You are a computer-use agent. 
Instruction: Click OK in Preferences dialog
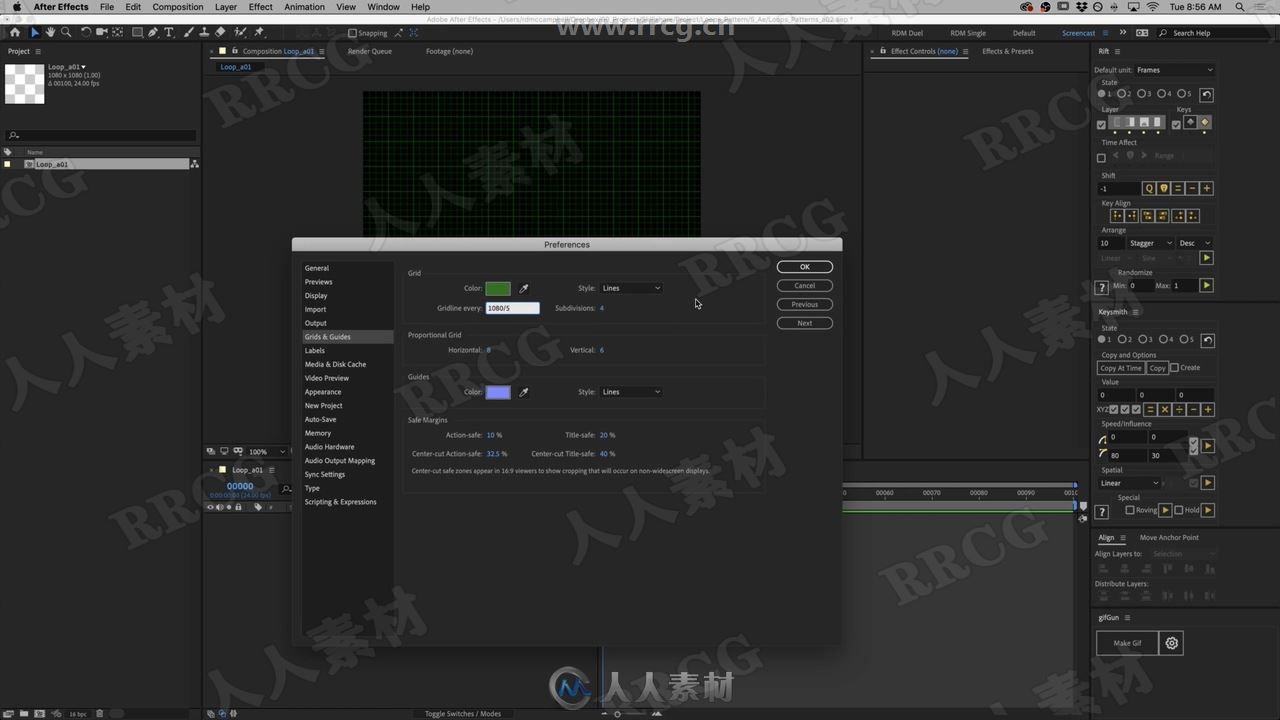pyautogui.click(x=805, y=267)
